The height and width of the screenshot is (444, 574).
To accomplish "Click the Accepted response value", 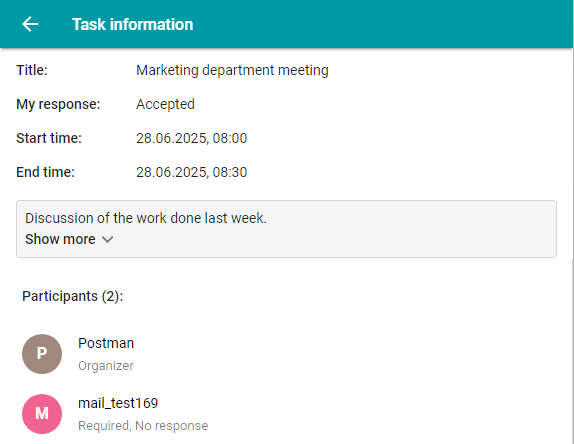I will pyautogui.click(x=165, y=104).
